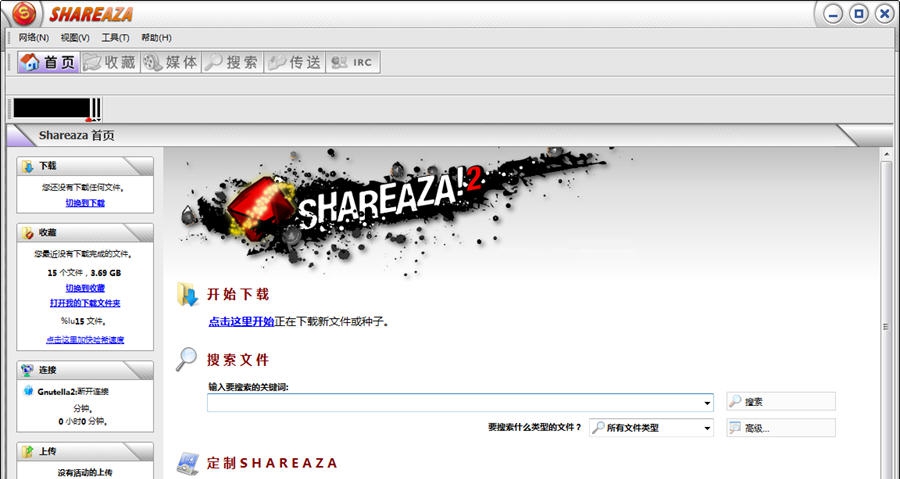This screenshot has width=900, height=479.
Task: Click the 下载 panel header
Action: [x=85, y=166]
